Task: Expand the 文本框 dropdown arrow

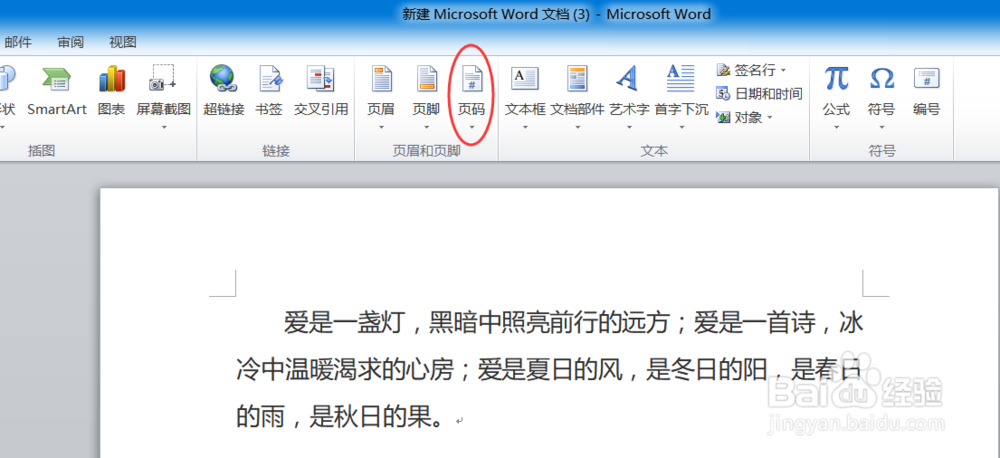Action: pos(526,128)
